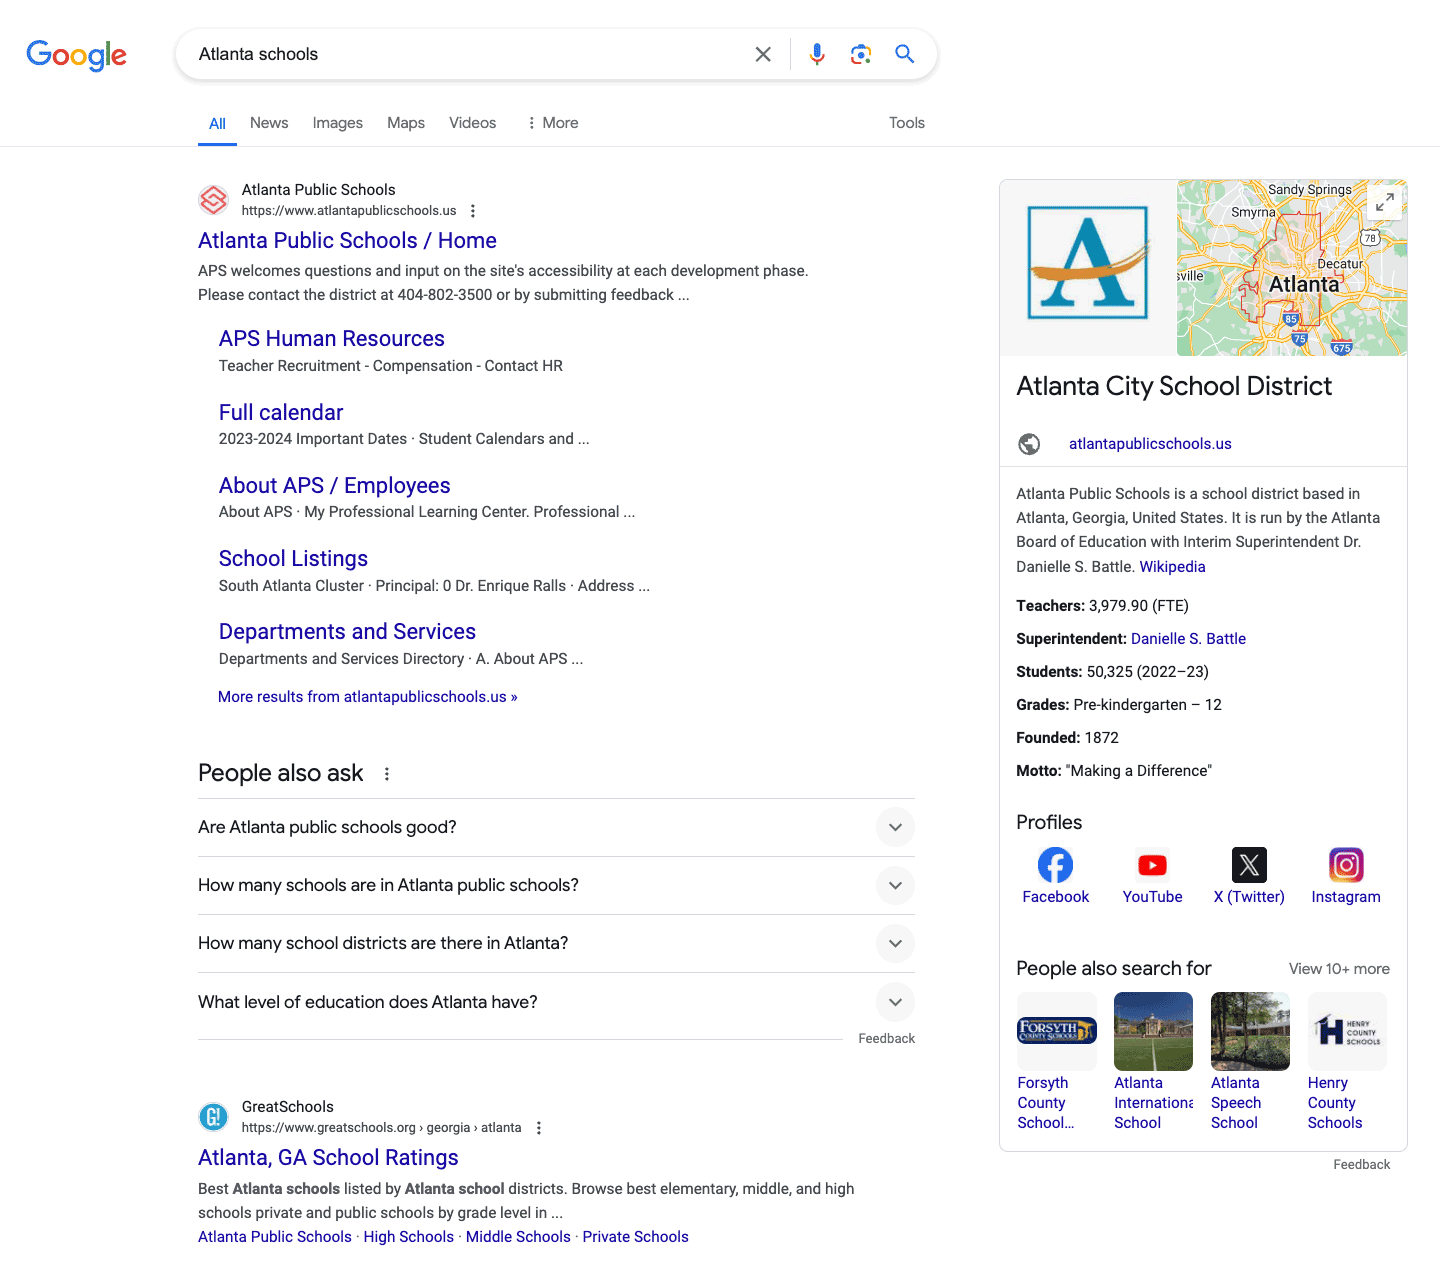Expand 'How many school districts are there in Atlanta?'
This screenshot has height=1280, width=1440.
coord(556,944)
